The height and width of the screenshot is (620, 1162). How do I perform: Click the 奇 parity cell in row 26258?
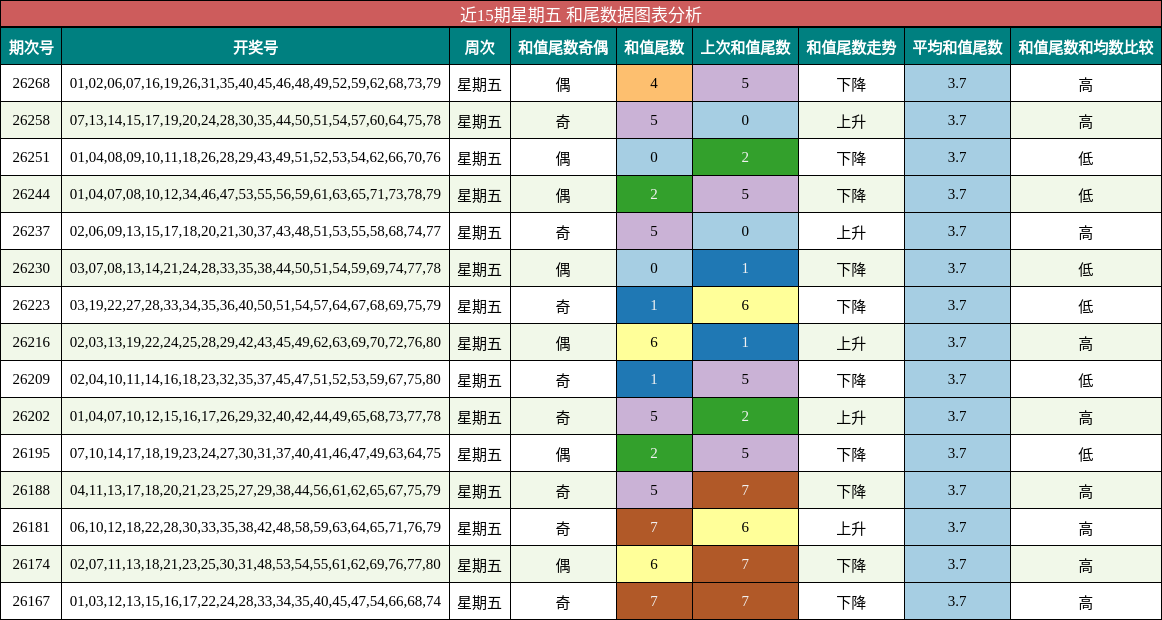click(563, 121)
